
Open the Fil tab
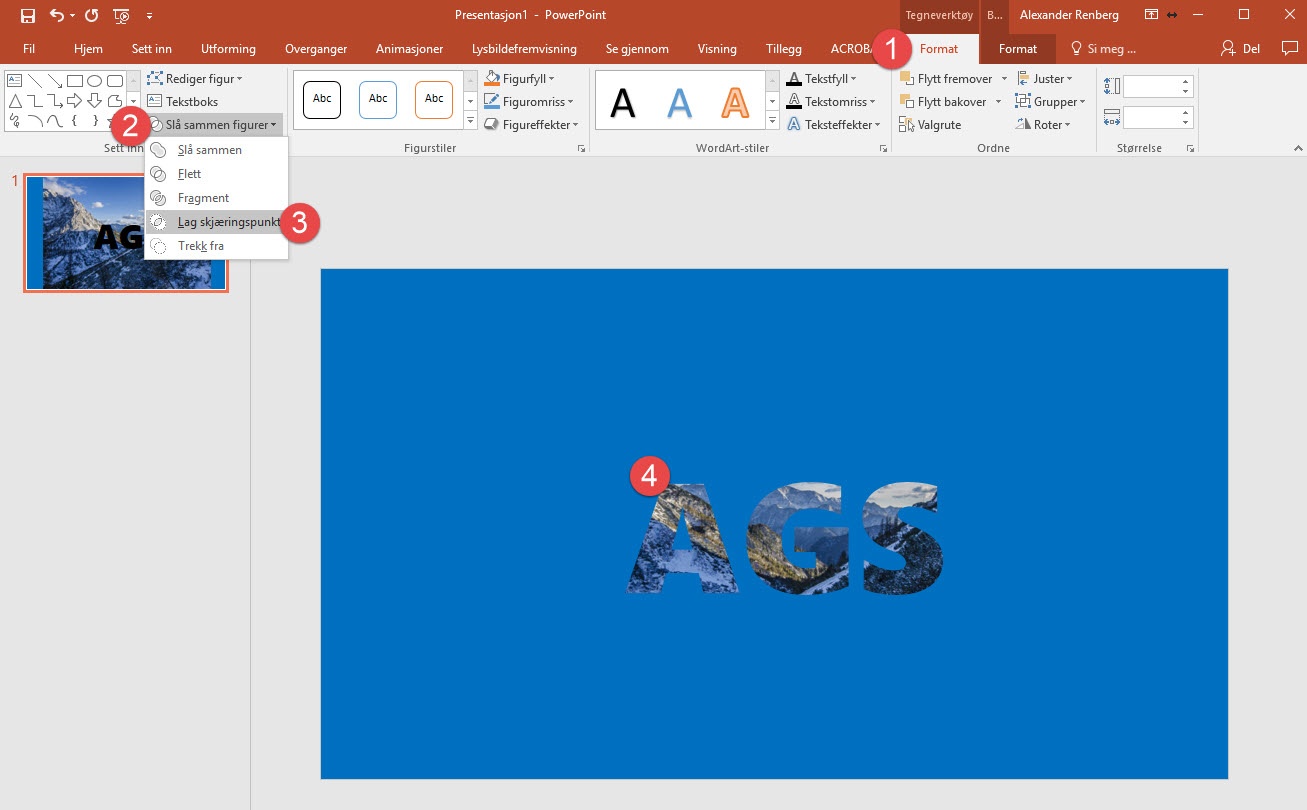(29, 48)
